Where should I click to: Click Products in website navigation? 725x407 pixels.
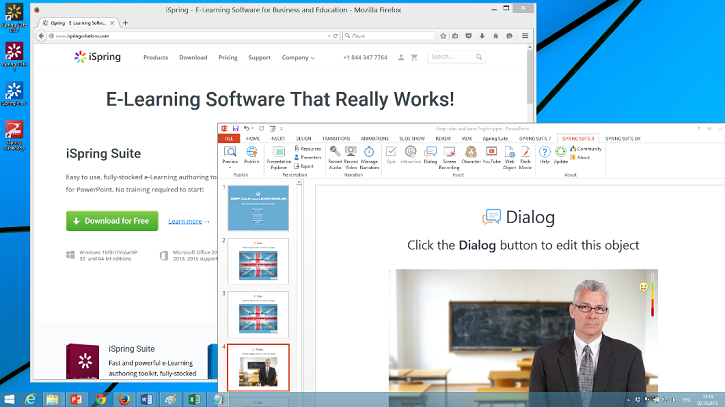[155, 57]
